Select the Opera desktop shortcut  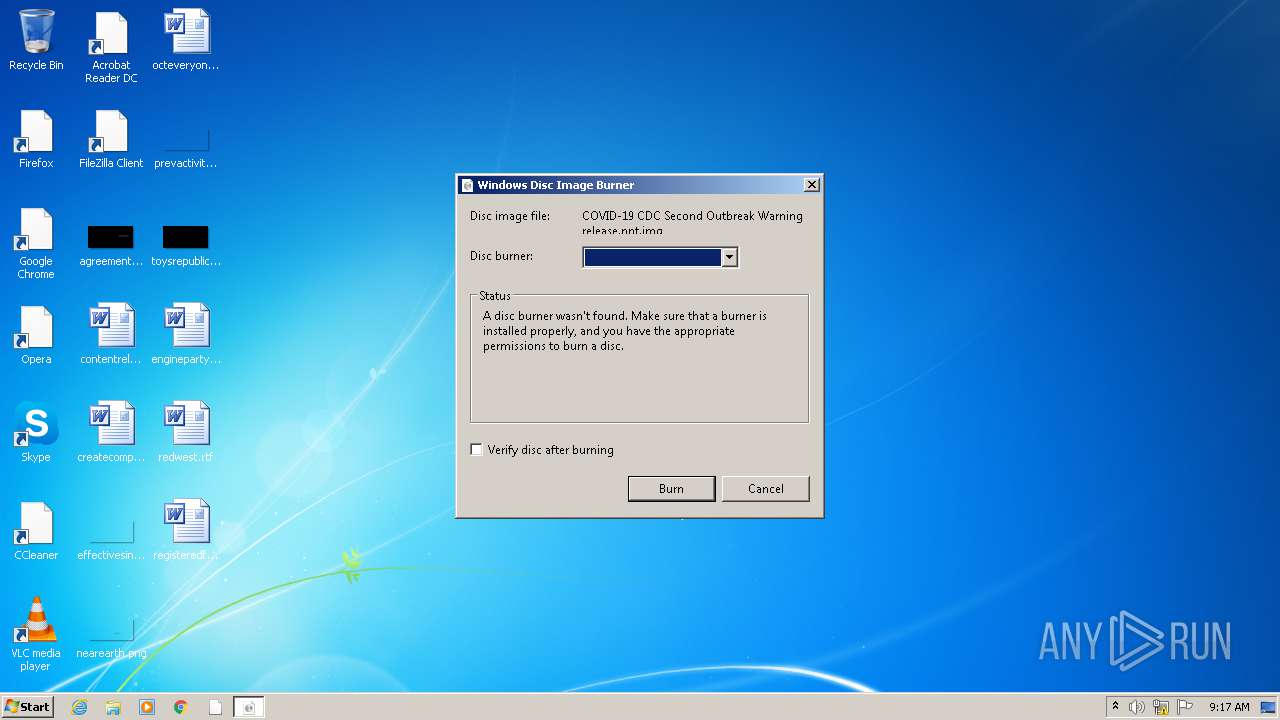point(36,335)
